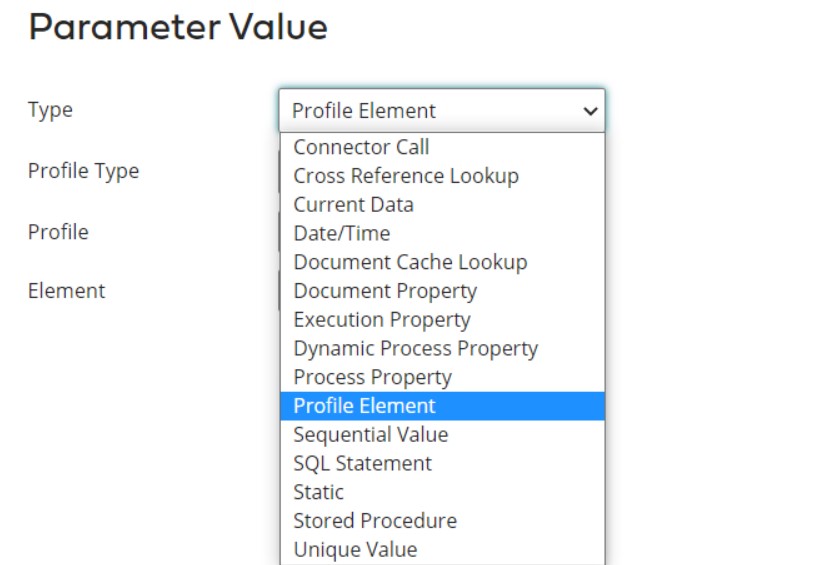The image size is (828, 565).
Task: Choose Cross Reference Lookup option
Action: click(x=406, y=176)
